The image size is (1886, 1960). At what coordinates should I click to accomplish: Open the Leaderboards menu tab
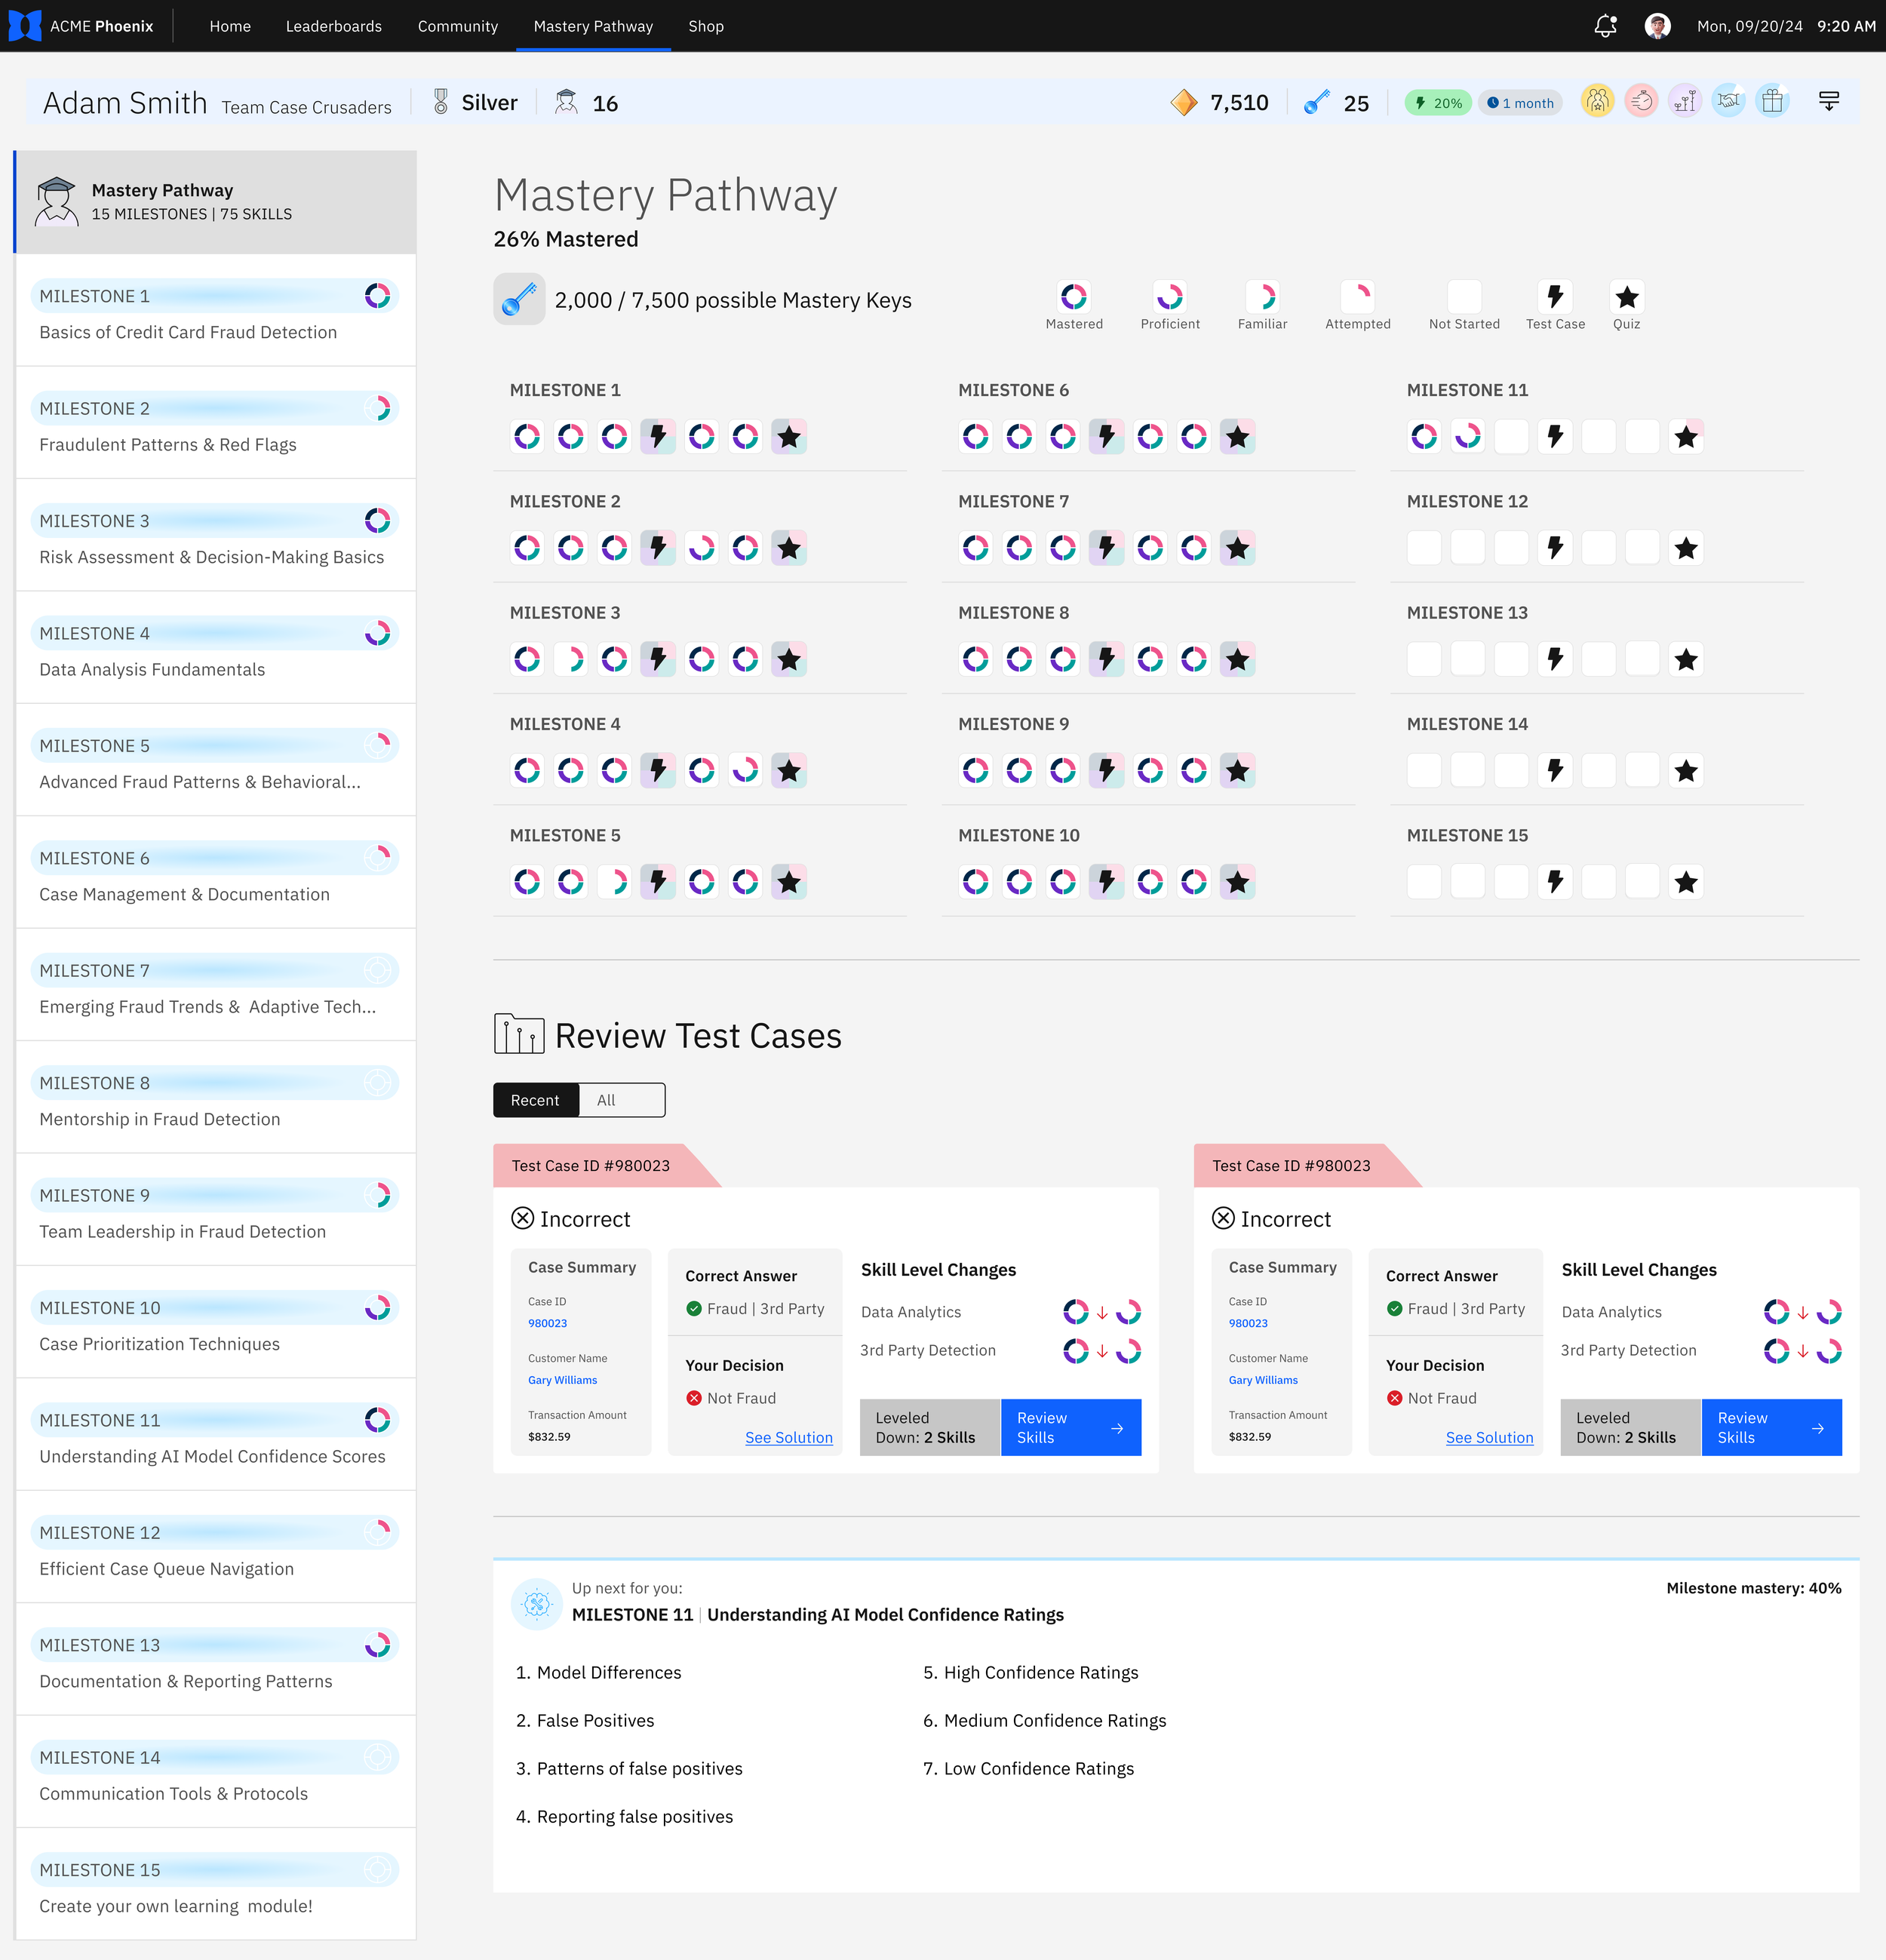tap(333, 26)
